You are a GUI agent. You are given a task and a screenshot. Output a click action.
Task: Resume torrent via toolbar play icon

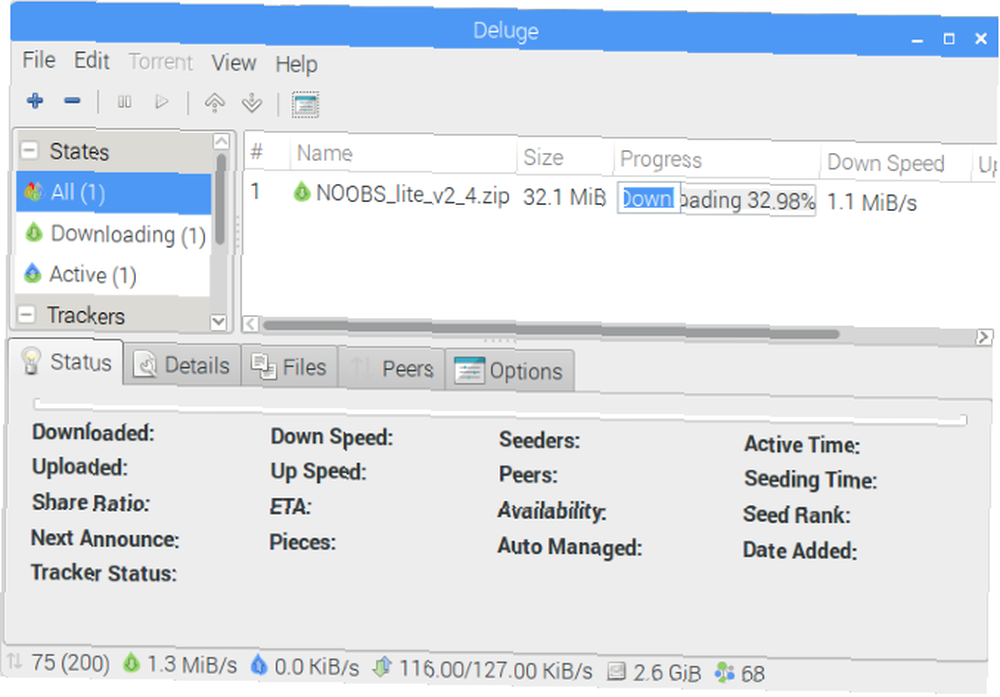tap(162, 102)
